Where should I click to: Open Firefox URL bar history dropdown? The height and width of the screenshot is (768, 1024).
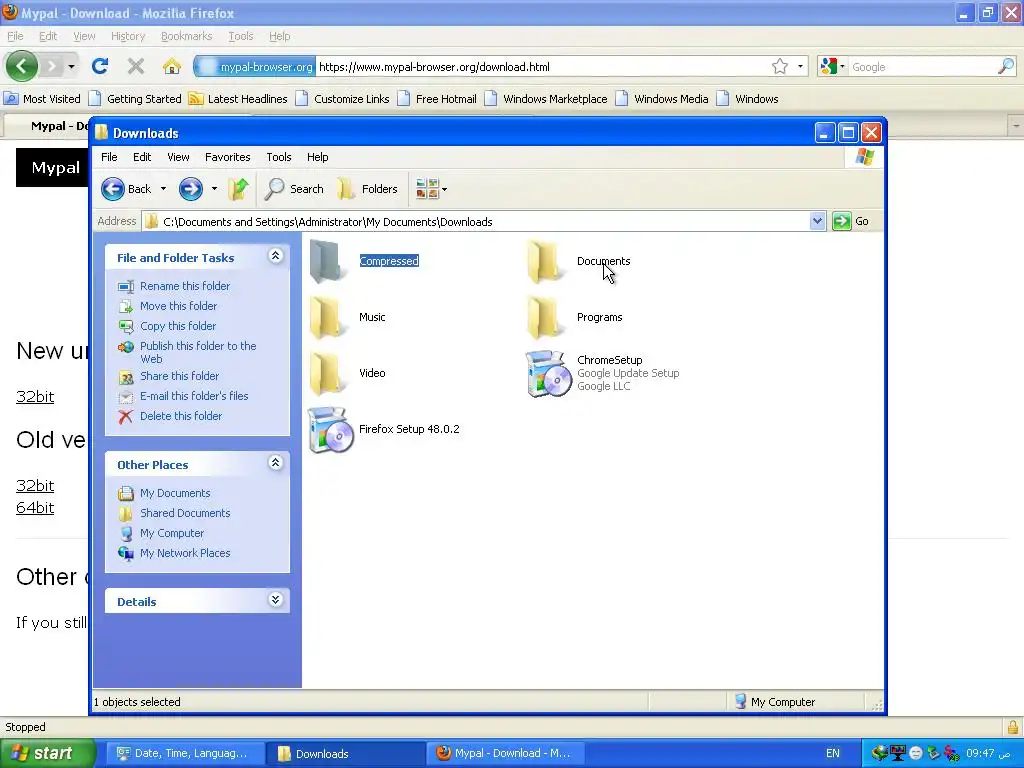[800, 67]
